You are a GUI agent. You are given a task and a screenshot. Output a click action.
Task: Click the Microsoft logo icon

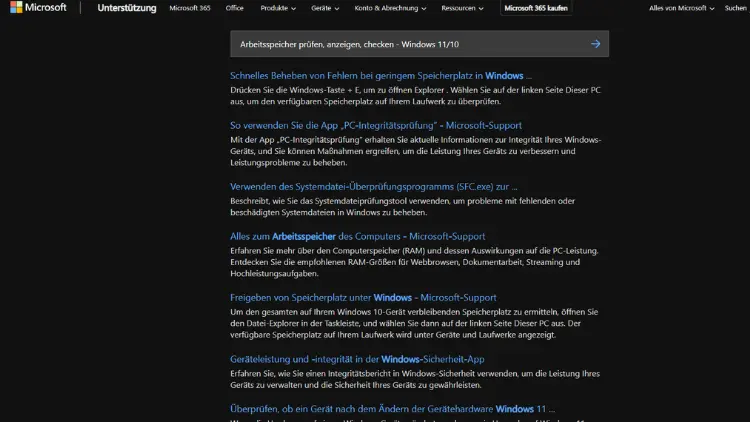click(16, 7)
